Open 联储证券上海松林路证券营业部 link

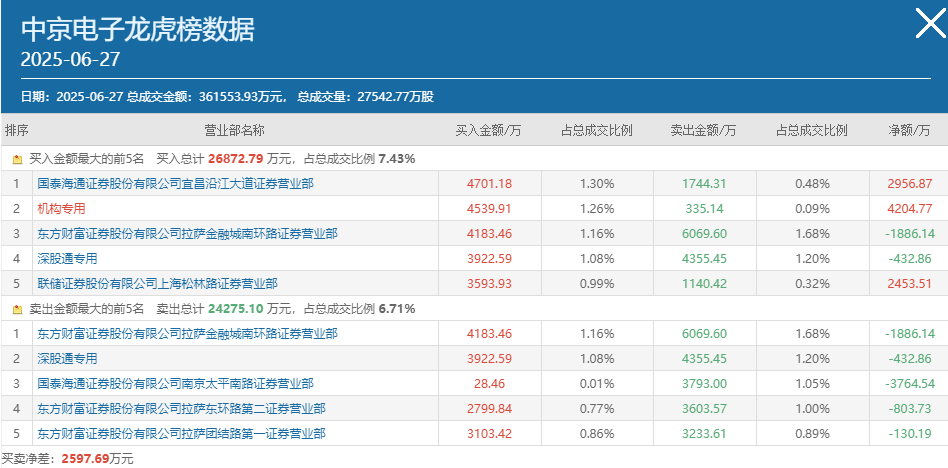(157, 284)
